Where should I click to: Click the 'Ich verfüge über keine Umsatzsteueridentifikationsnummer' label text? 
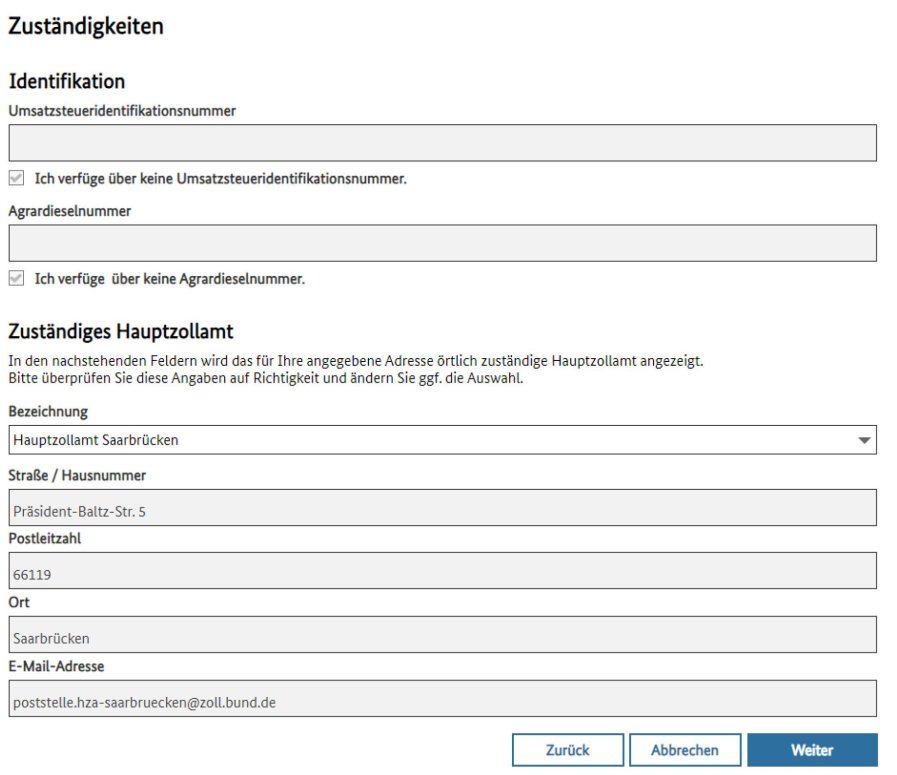220,179
